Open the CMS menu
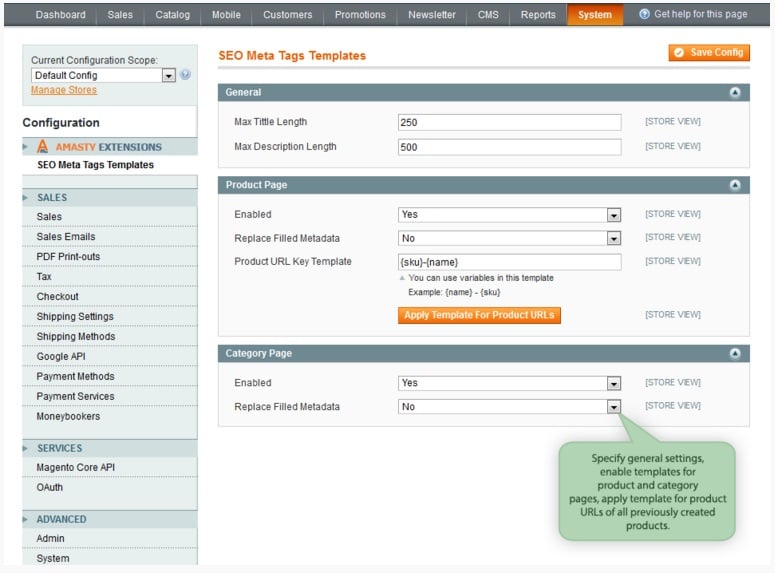Screen dimensions: 775x573 [x=488, y=15]
